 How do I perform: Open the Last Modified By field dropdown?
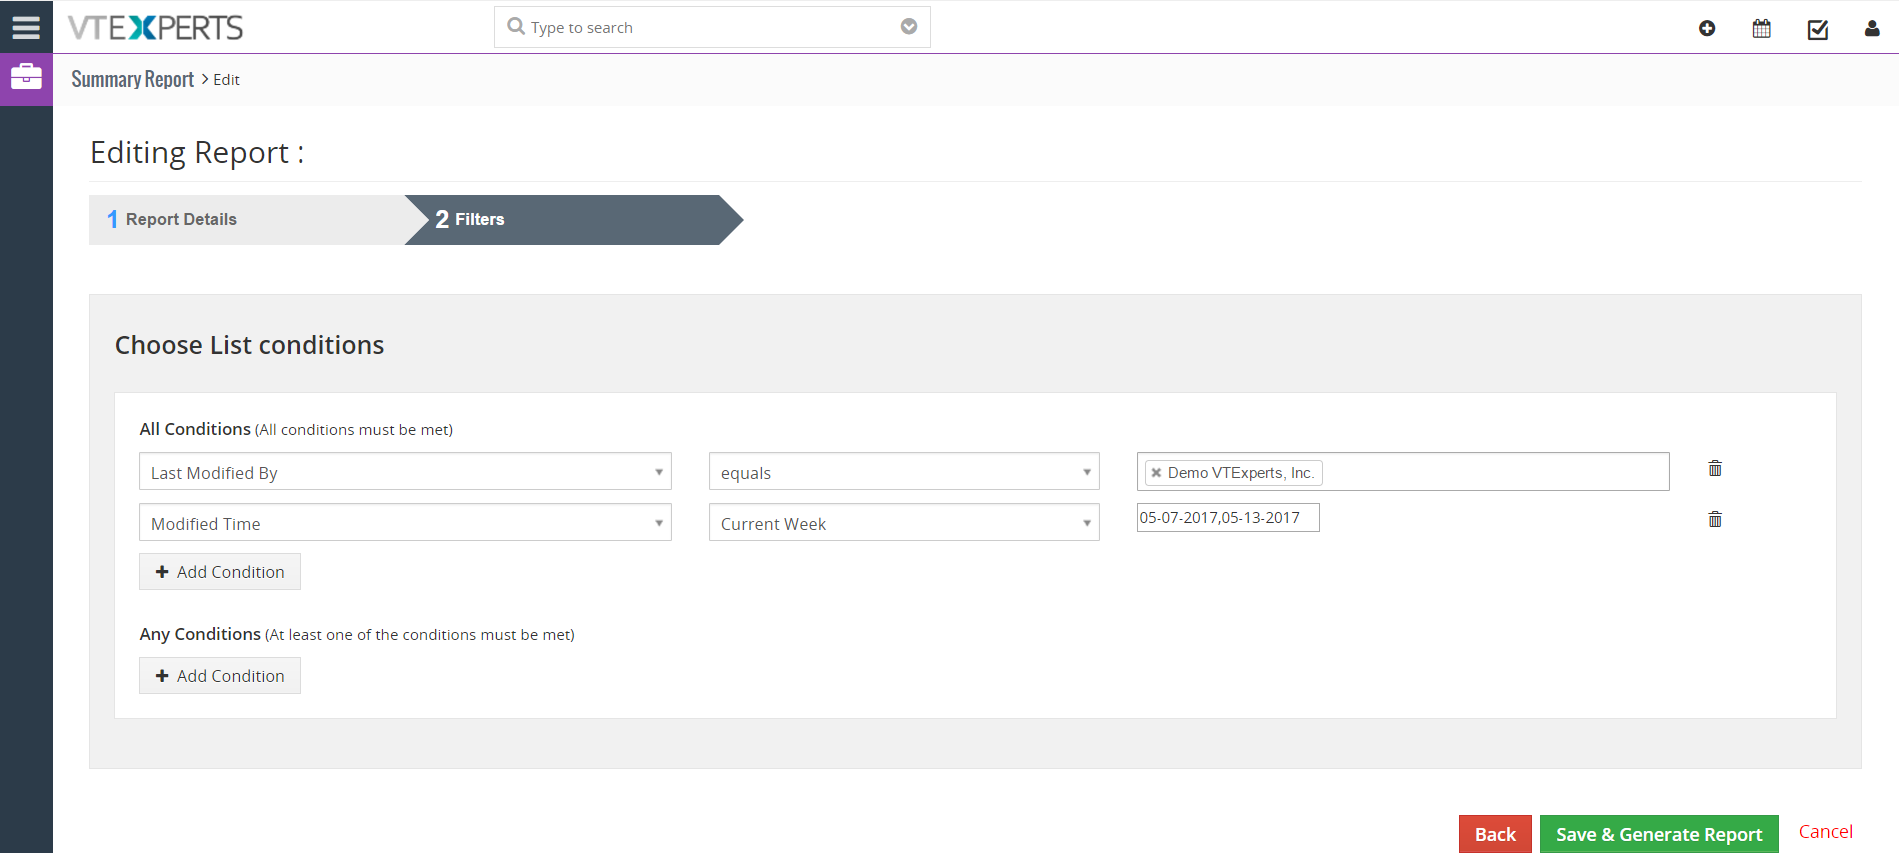405,472
